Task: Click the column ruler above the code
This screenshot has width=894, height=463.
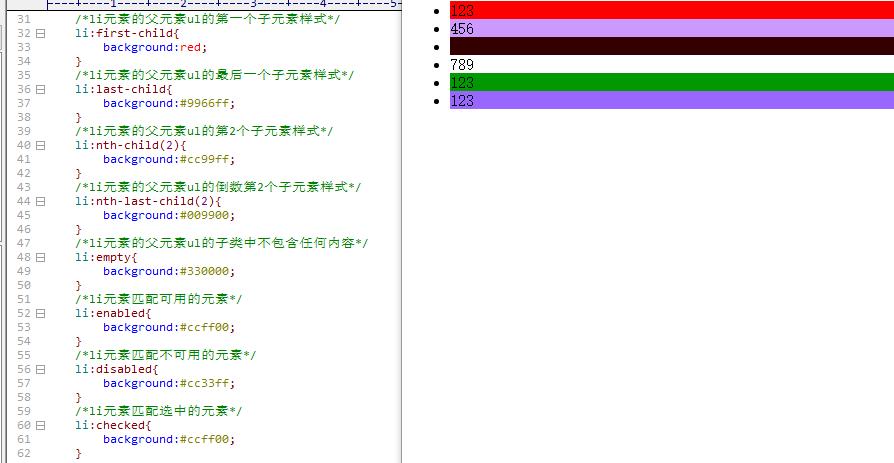Action: point(224,4)
